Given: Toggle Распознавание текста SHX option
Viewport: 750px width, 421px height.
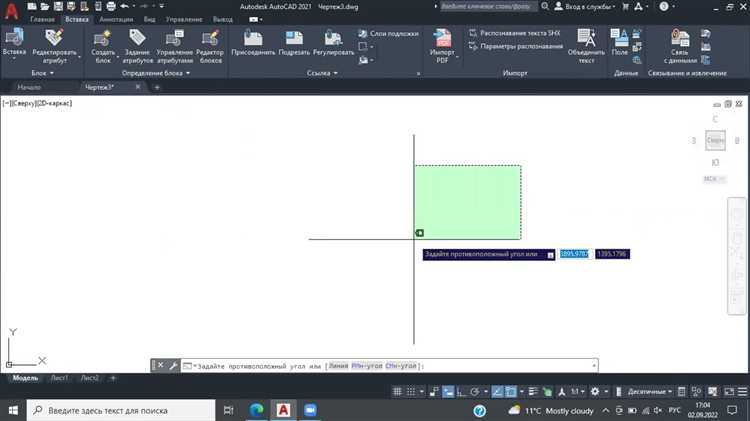Looking at the screenshot, I should click(516, 33).
